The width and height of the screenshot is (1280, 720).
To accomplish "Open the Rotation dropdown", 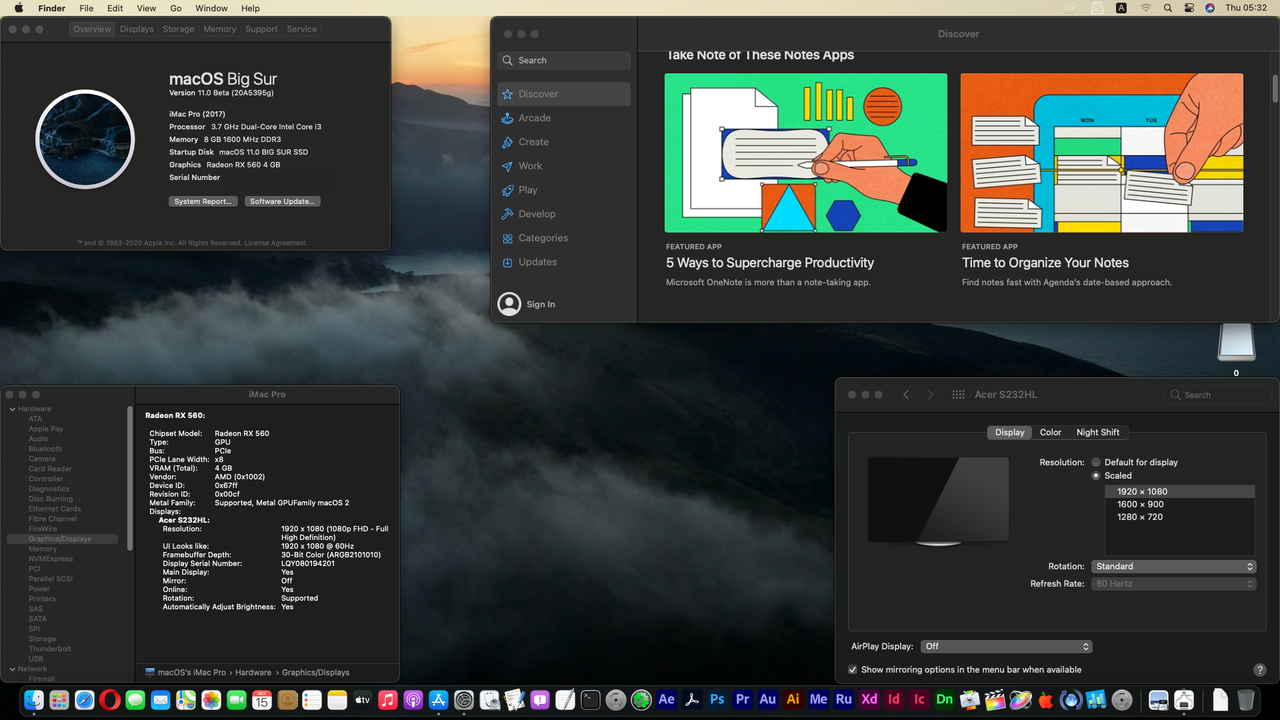I will point(1174,566).
